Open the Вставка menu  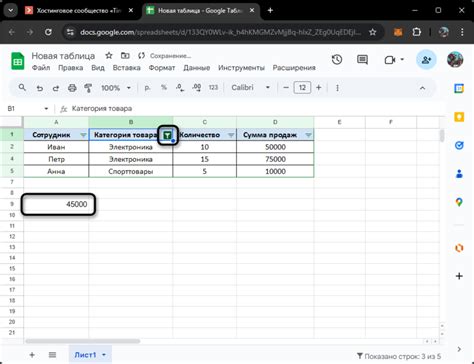[x=126, y=68]
